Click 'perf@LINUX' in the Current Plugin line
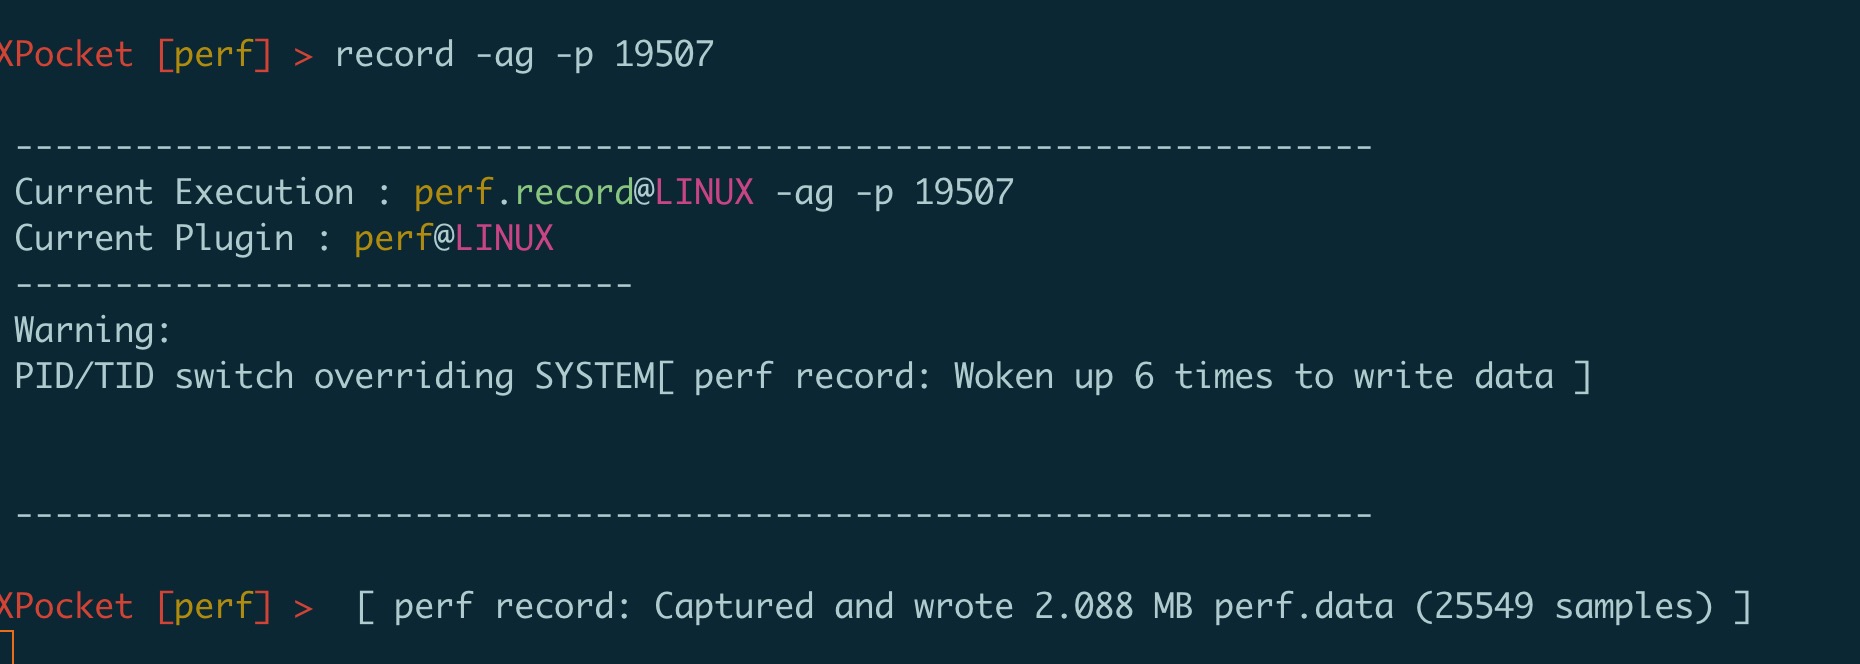Image resolution: width=1860 pixels, height=664 pixels. [454, 239]
